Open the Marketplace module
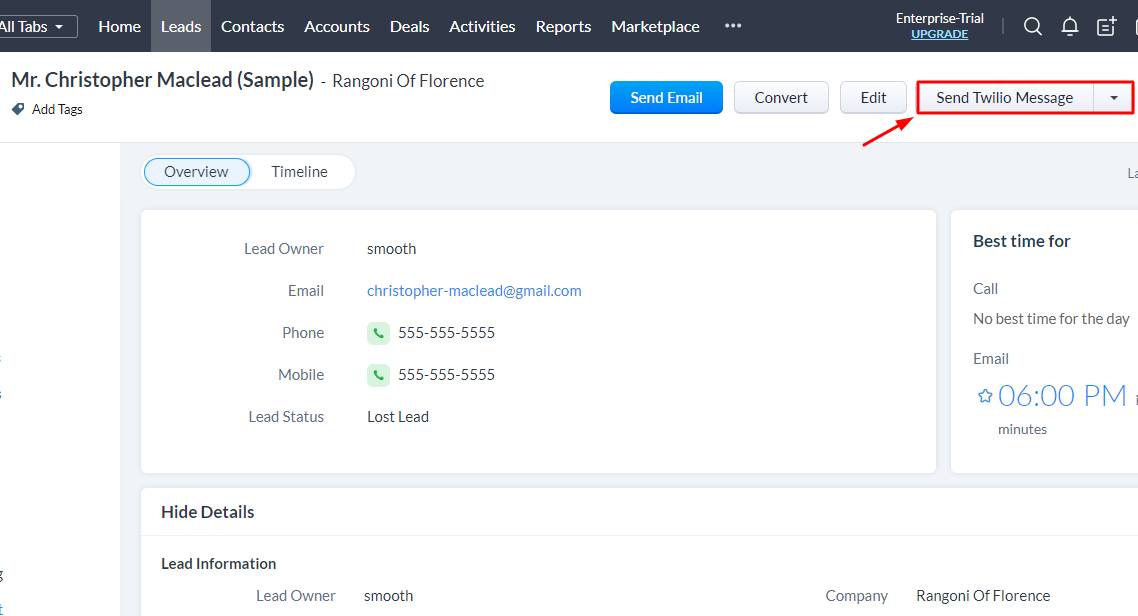1138x616 pixels. (x=655, y=27)
